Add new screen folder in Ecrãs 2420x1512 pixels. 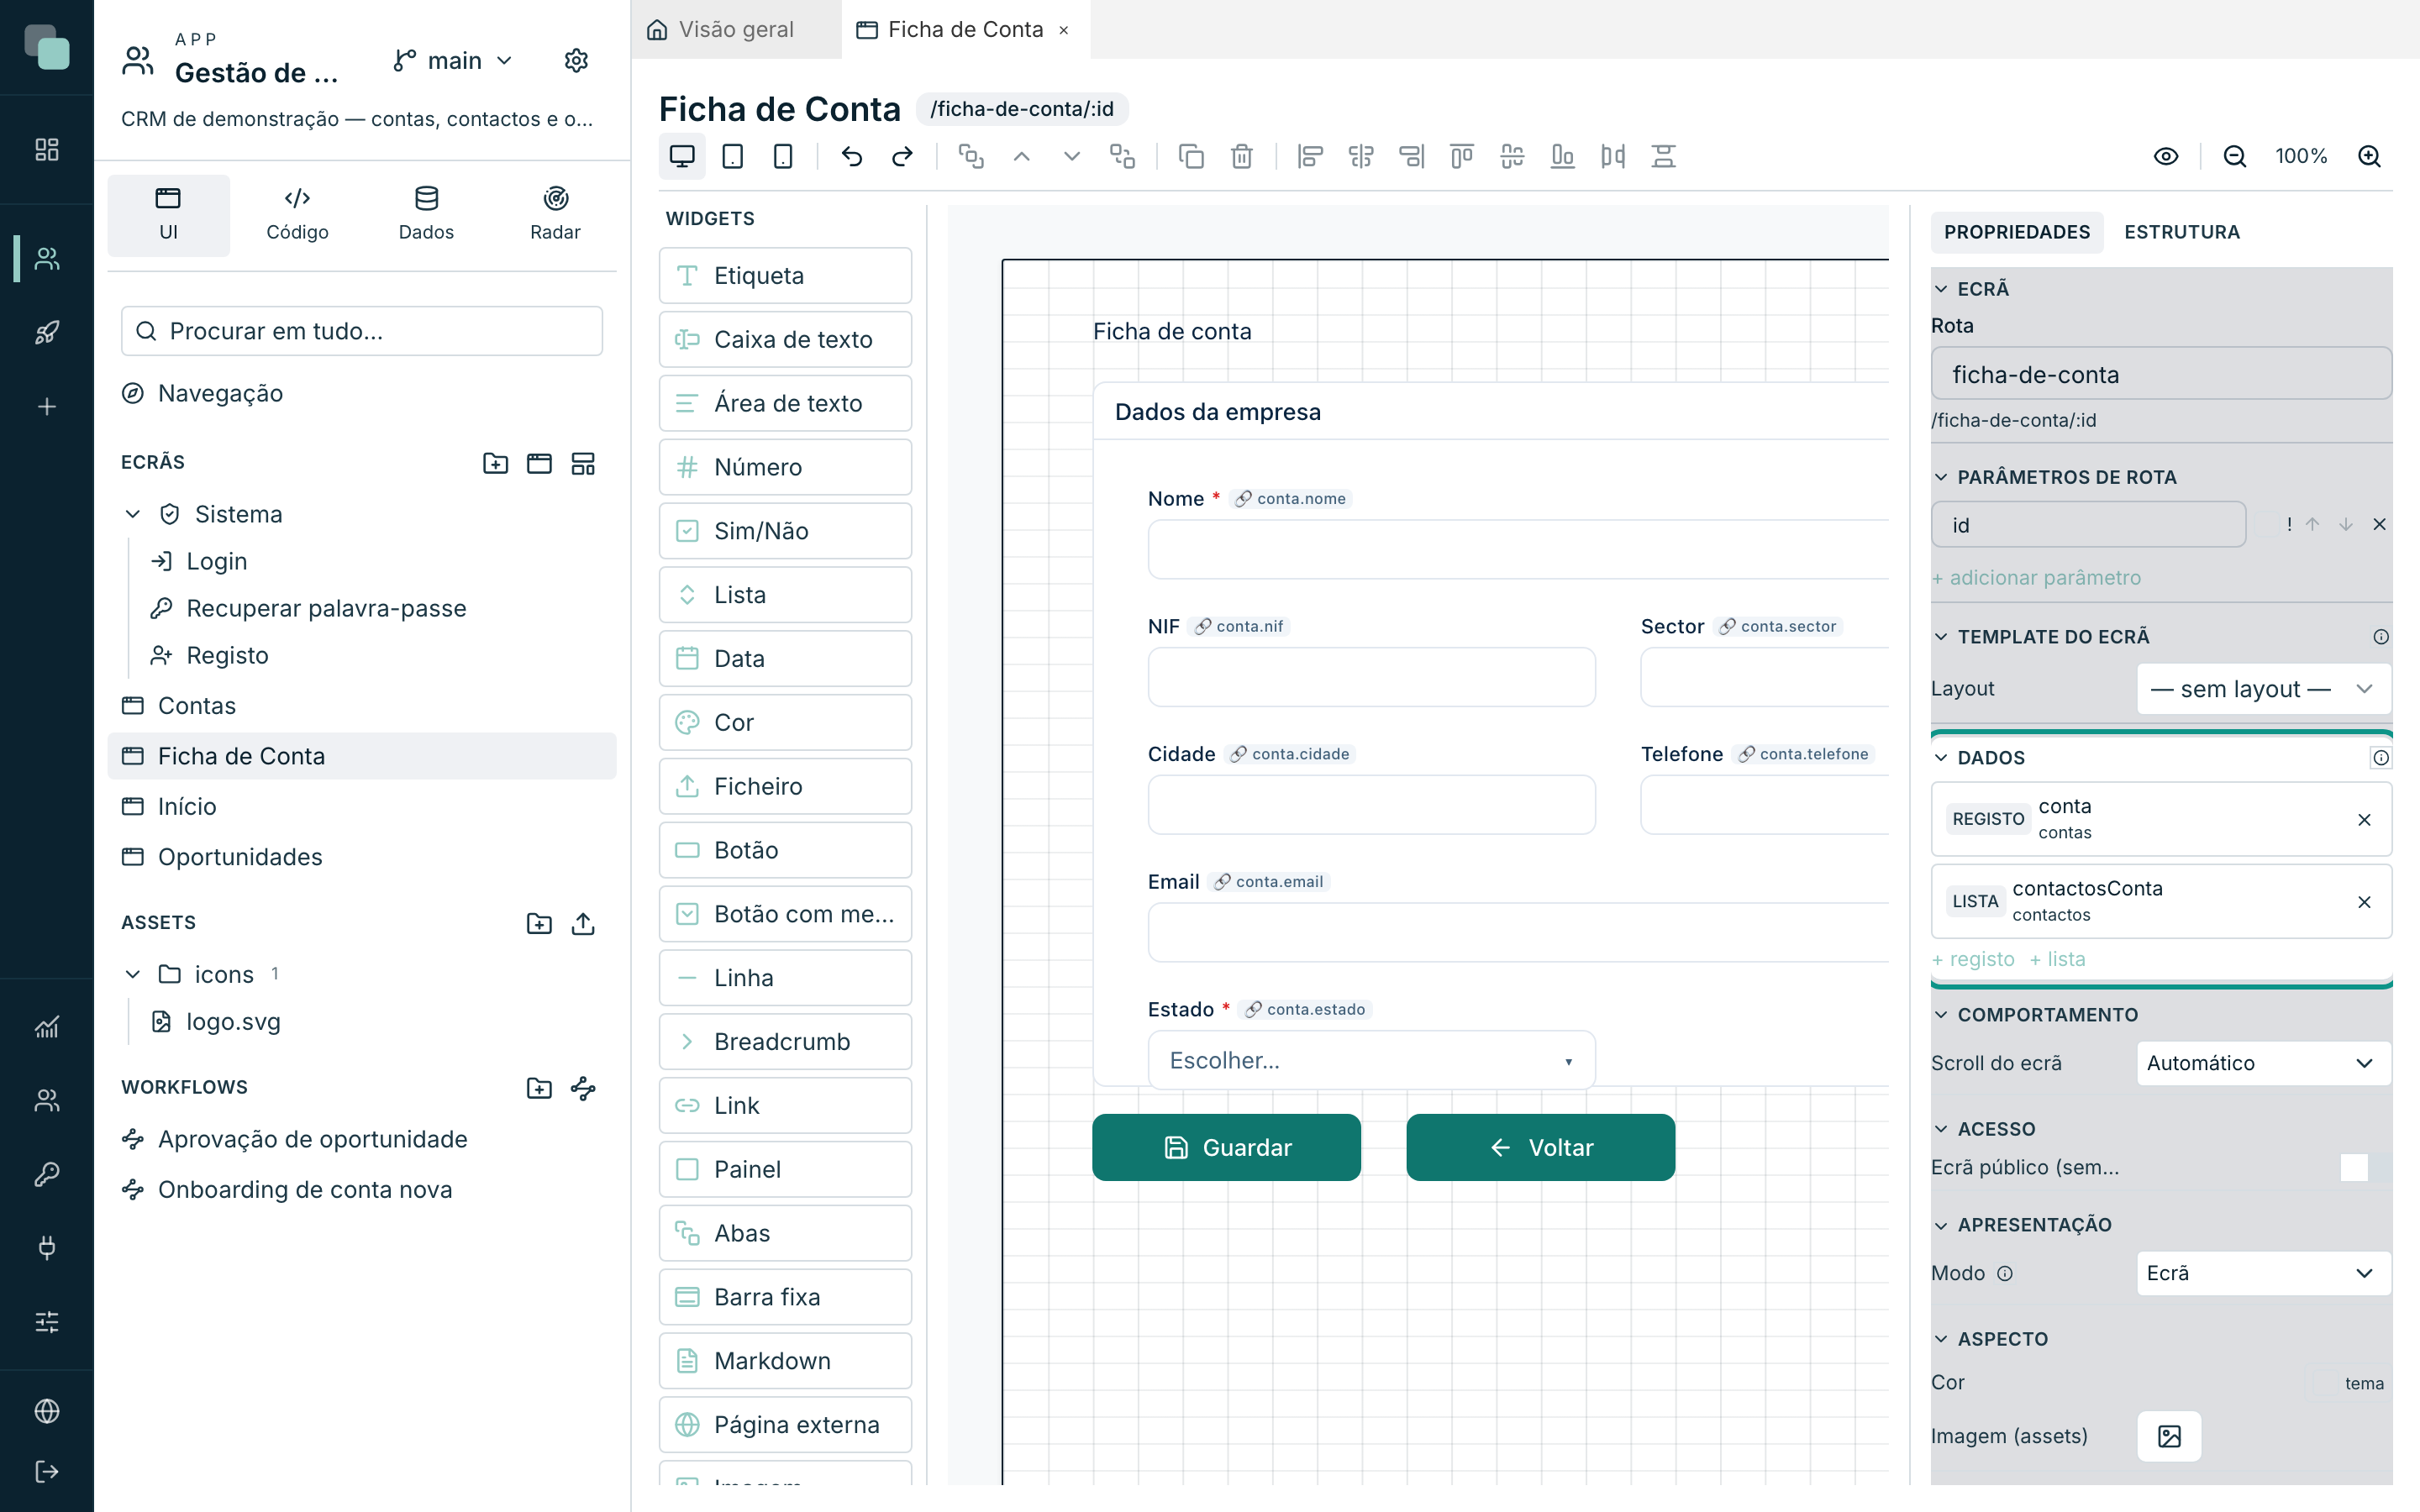[x=495, y=463]
